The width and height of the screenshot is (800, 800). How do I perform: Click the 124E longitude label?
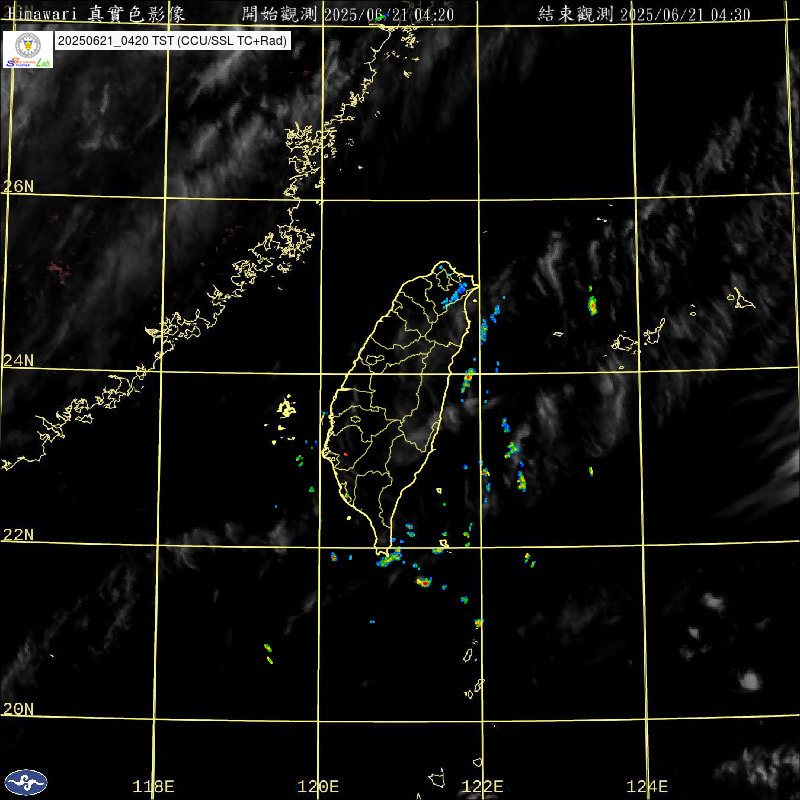(647, 786)
